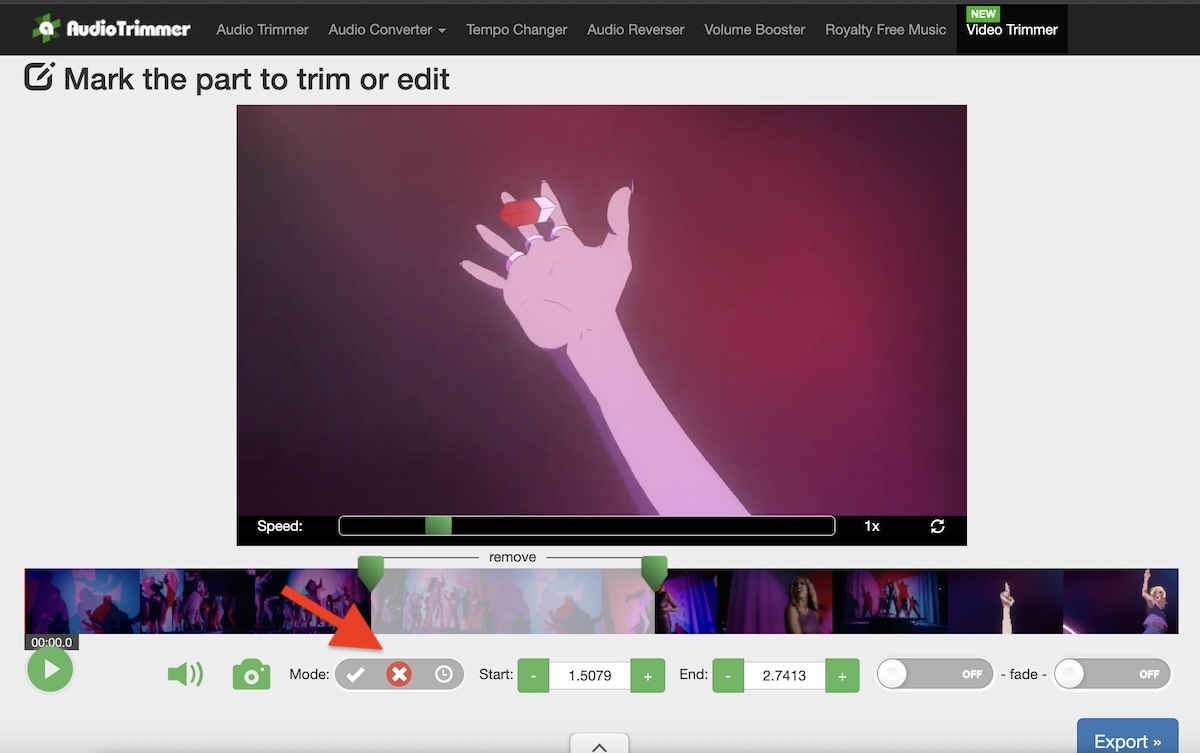Click the AudioTrimmer logo icon
Viewport: 1200px width, 753px height.
[x=47, y=28]
